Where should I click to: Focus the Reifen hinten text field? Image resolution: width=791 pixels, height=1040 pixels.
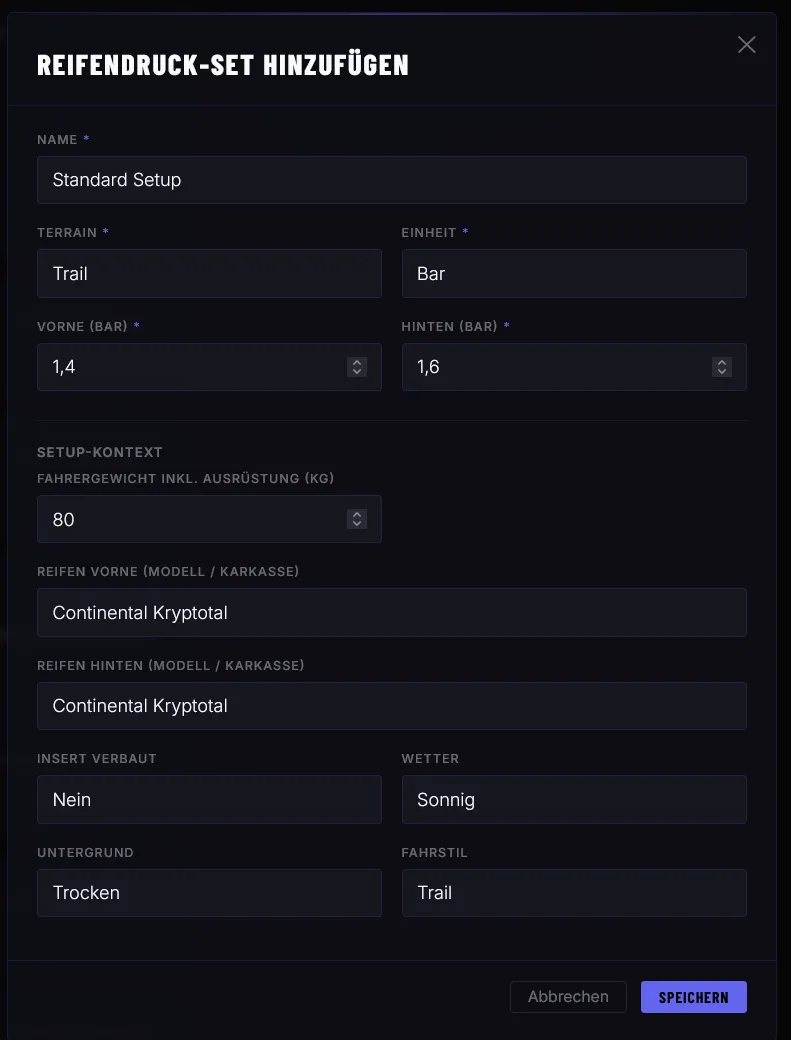coord(391,706)
